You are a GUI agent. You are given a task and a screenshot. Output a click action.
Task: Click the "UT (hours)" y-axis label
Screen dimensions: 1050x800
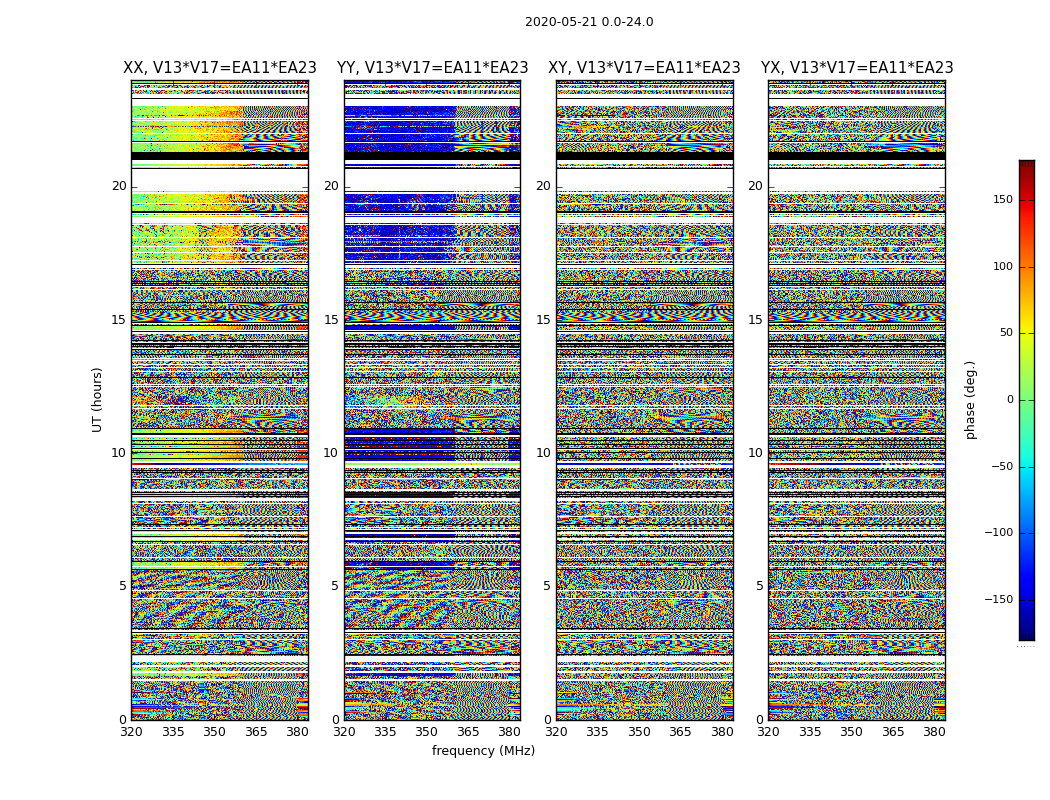pos(97,400)
